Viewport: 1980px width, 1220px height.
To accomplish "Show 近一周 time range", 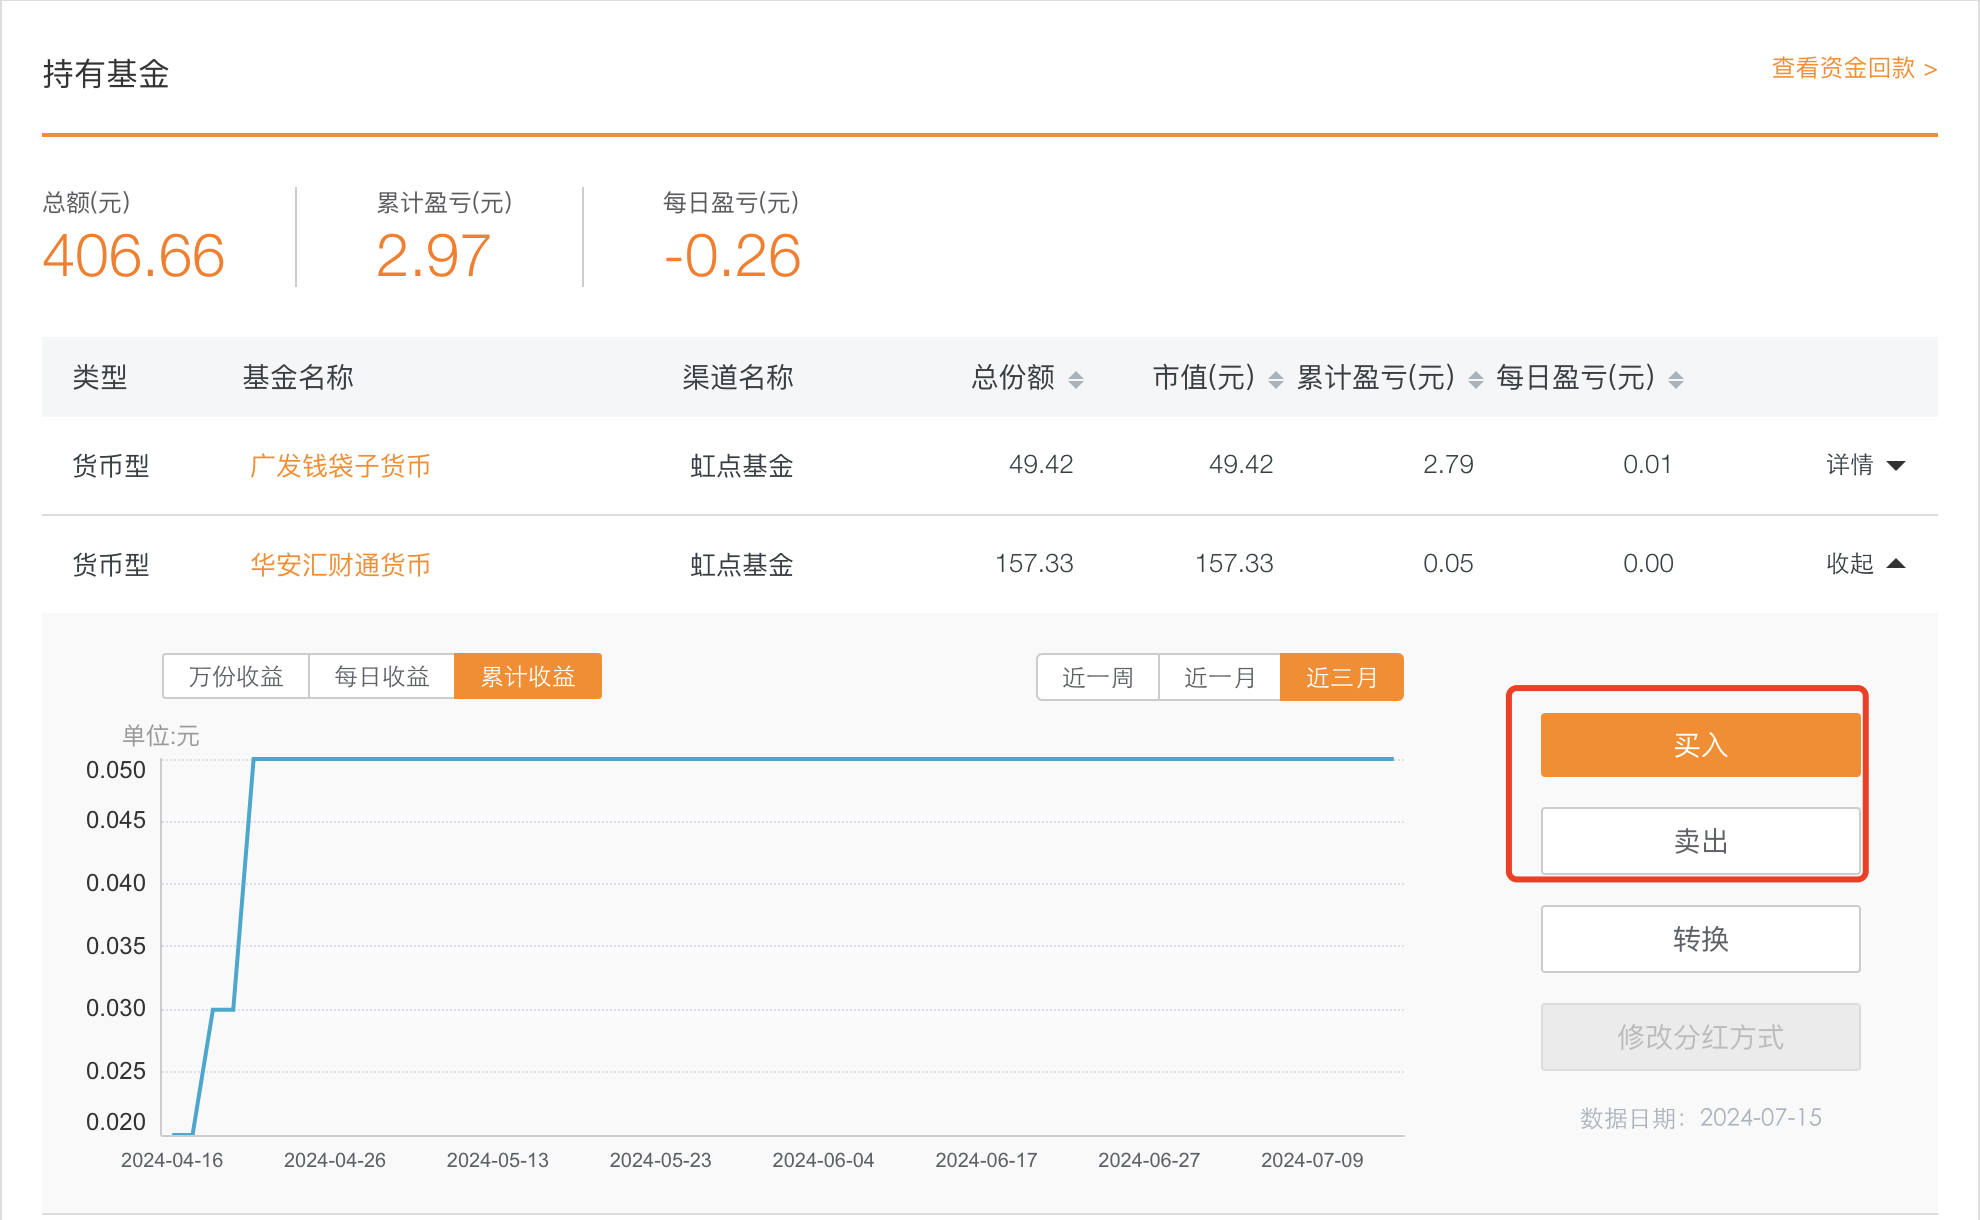I will (x=1098, y=677).
